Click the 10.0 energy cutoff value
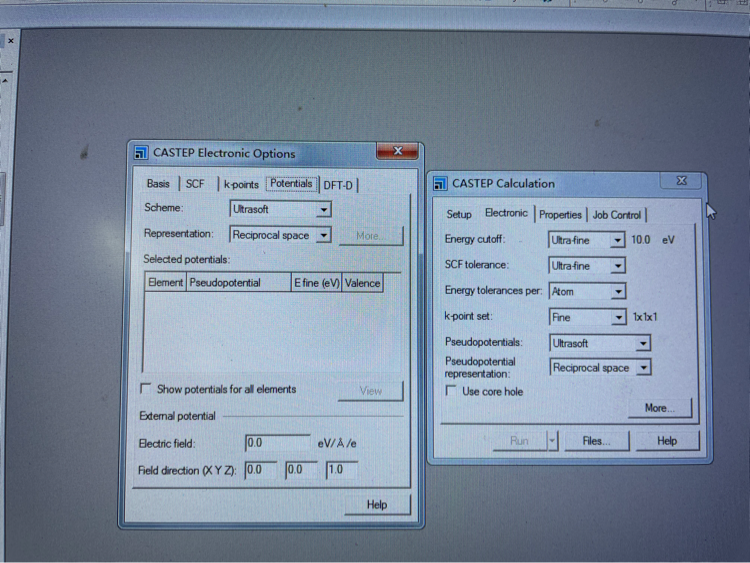 coord(640,240)
